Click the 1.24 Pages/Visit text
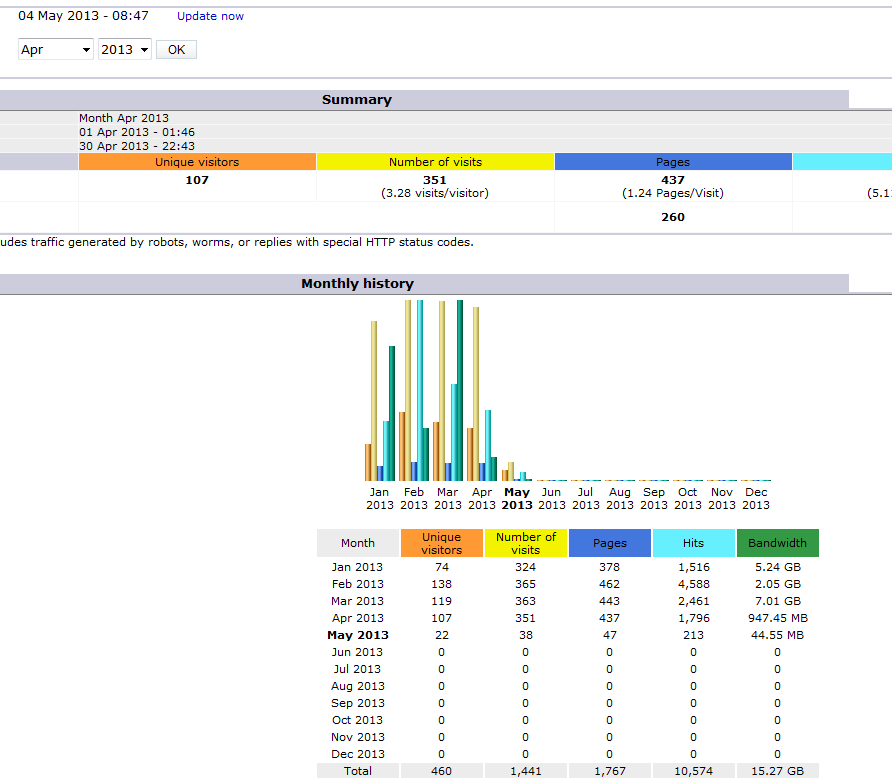892x783 pixels. 673,193
